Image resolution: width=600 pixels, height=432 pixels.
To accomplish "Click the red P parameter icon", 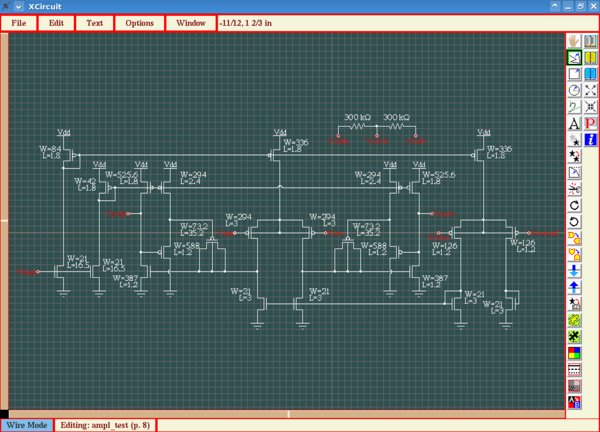I will tap(591, 124).
